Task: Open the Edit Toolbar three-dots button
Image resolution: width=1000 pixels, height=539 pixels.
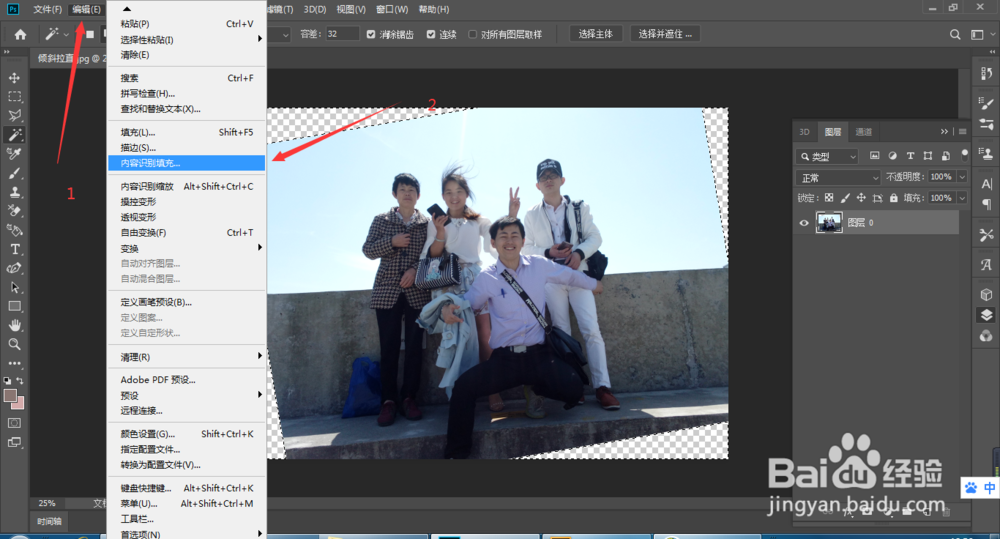Action: tap(14, 363)
